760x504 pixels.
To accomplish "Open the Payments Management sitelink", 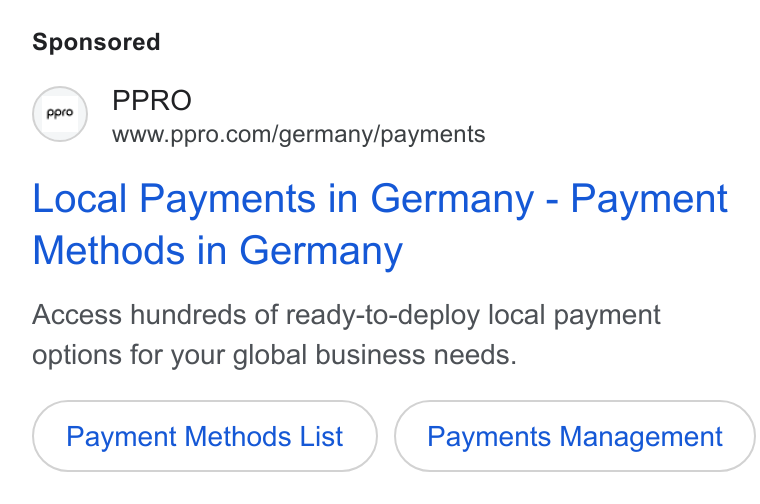I will [x=574, y=436].
